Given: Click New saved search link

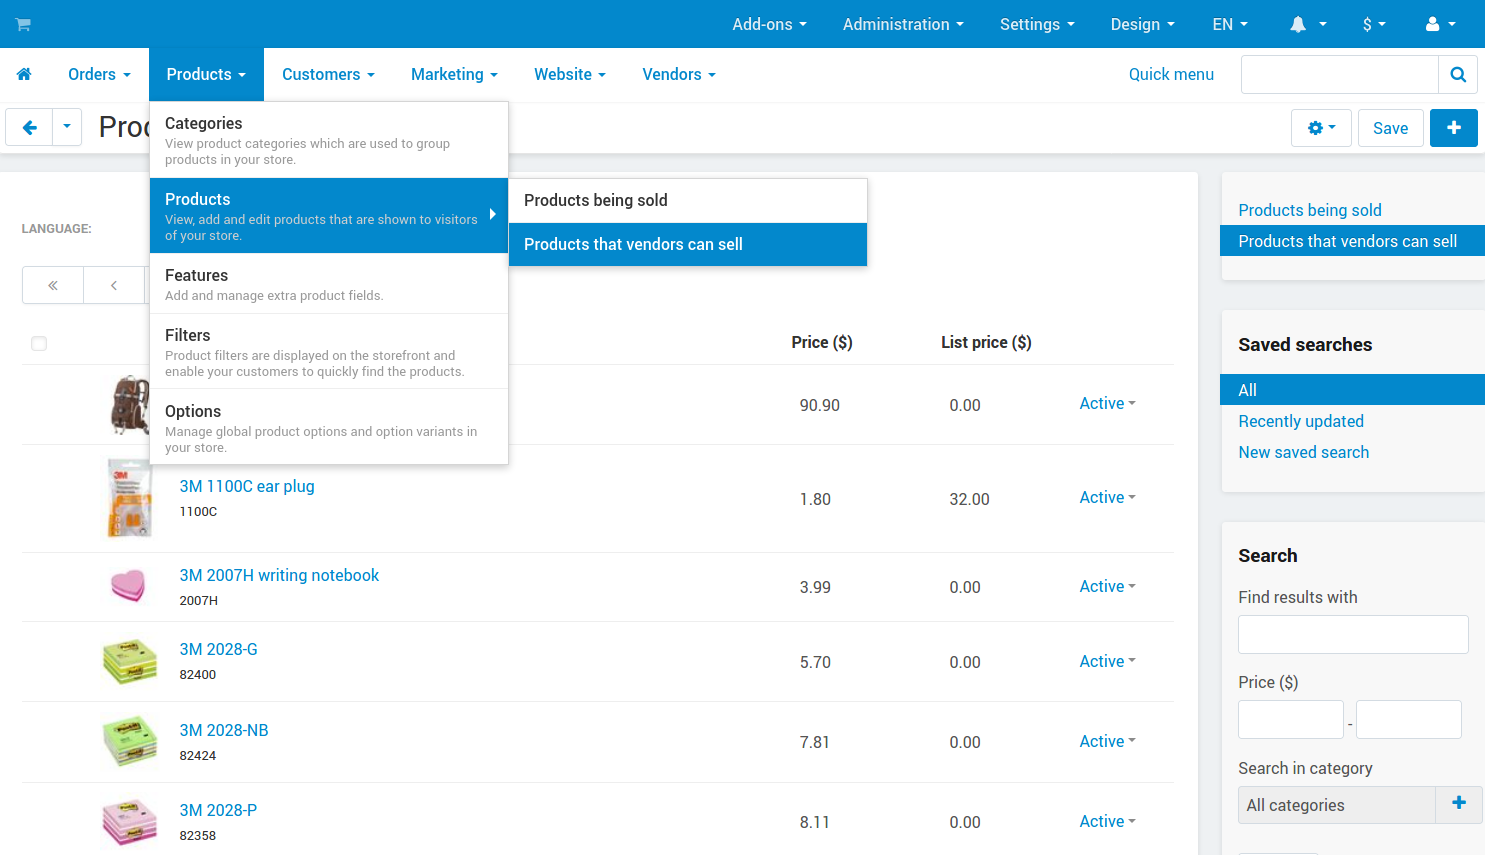Looking at the screenshot, I should (1304, 452).
